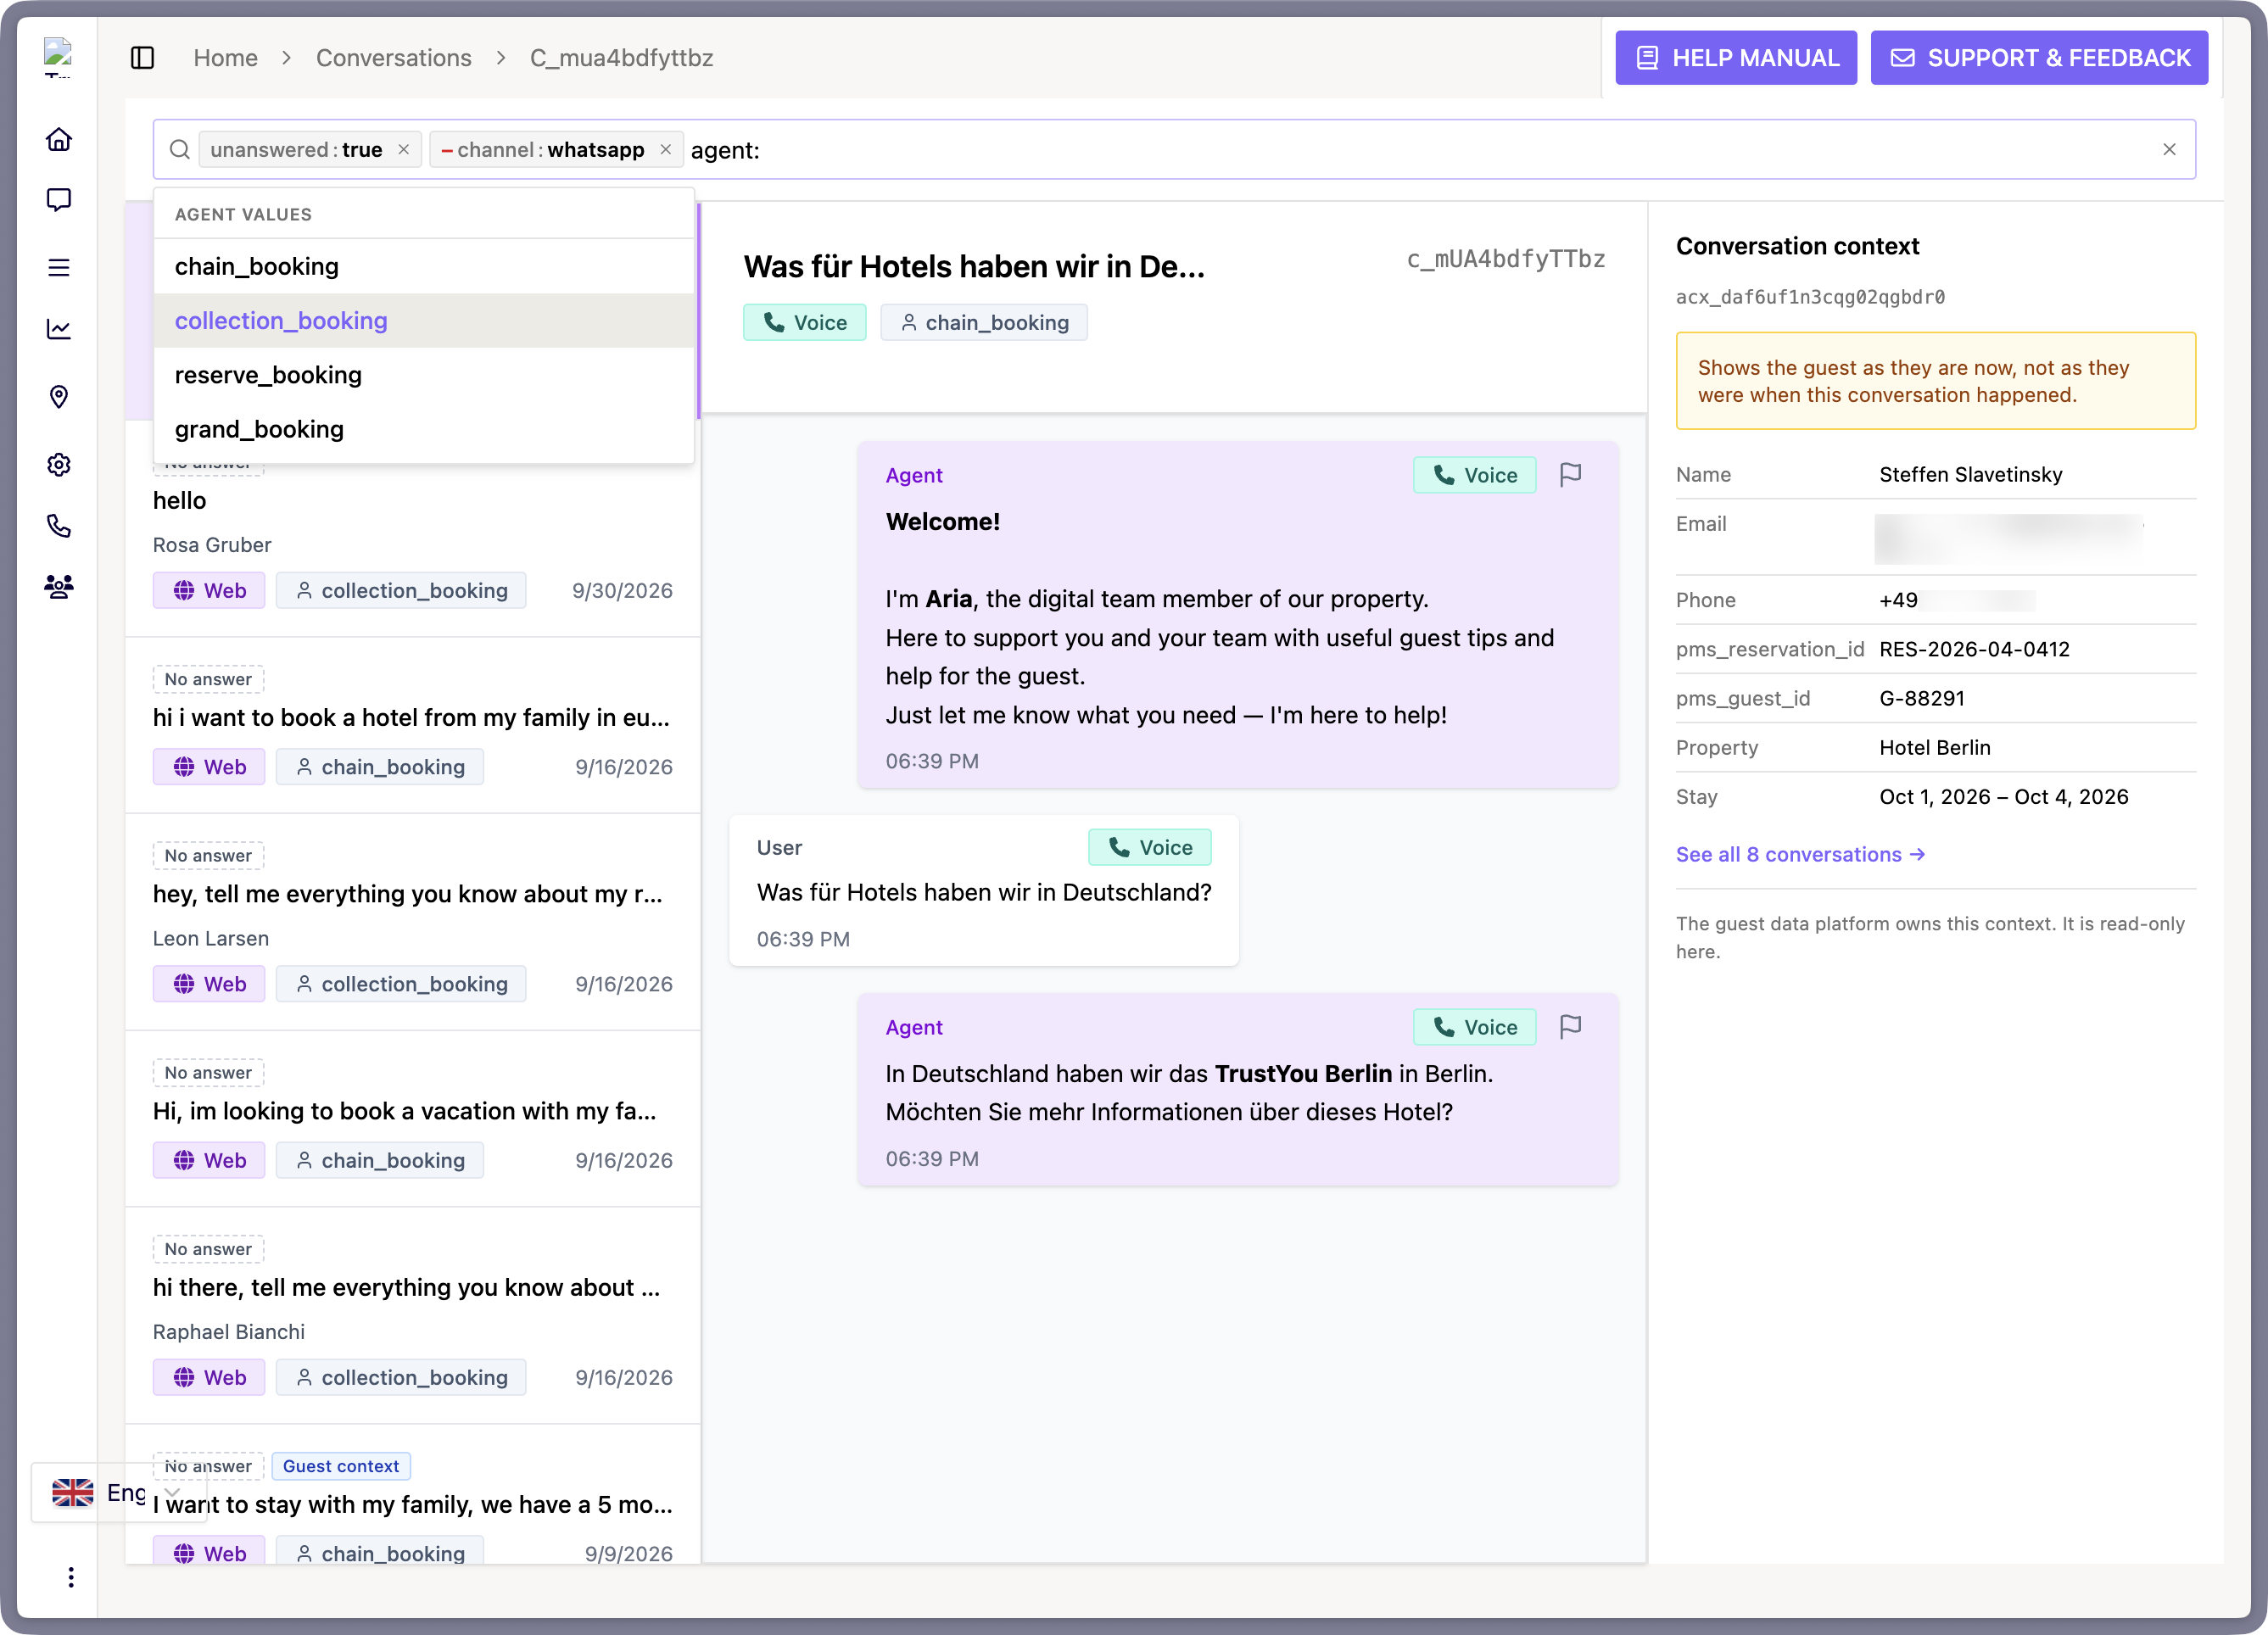Open the analytics chart sidebar icon
This screenshot has width=2268, height=1635.
(x=59, y=329)
